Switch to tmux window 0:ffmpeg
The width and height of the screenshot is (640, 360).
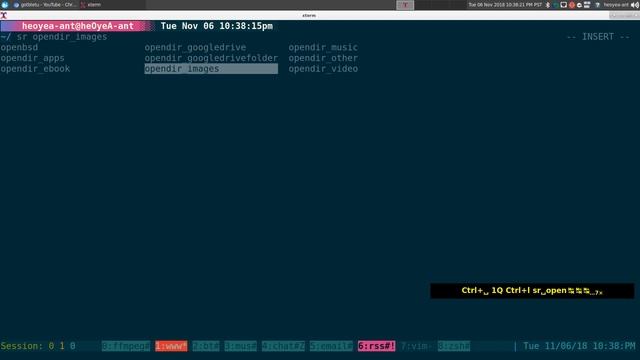point(126,346)
